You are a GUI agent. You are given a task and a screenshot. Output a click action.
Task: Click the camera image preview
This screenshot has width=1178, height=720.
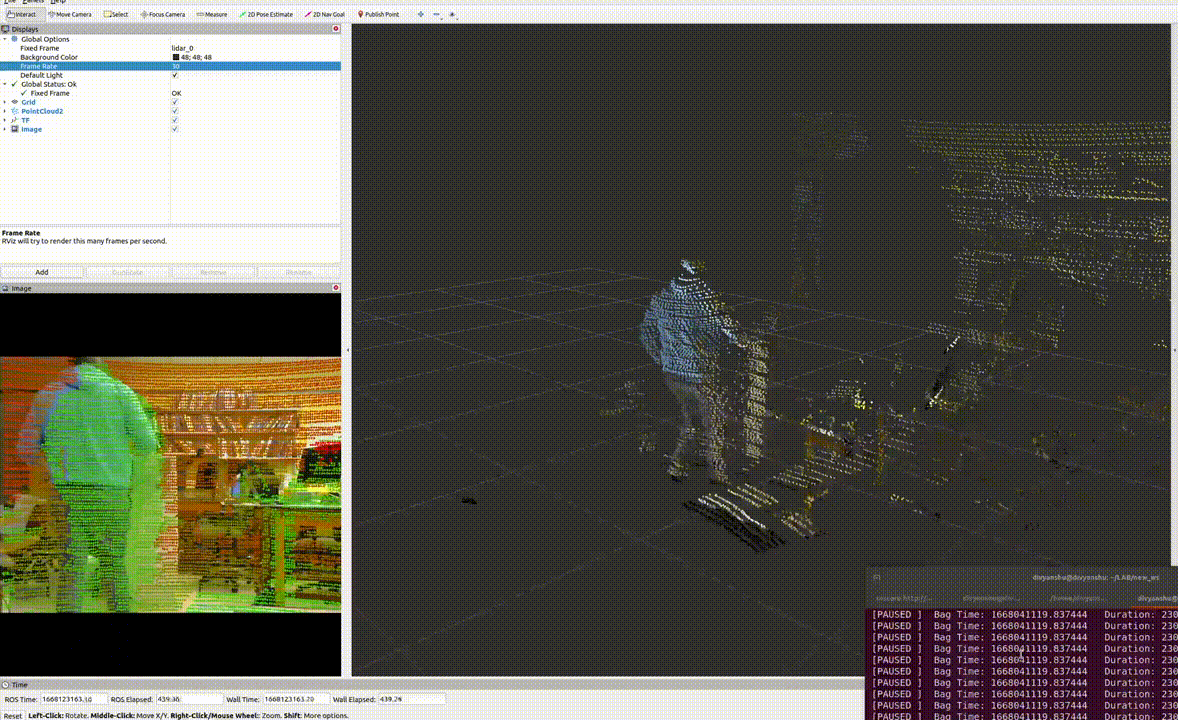(x=171, y=485)
